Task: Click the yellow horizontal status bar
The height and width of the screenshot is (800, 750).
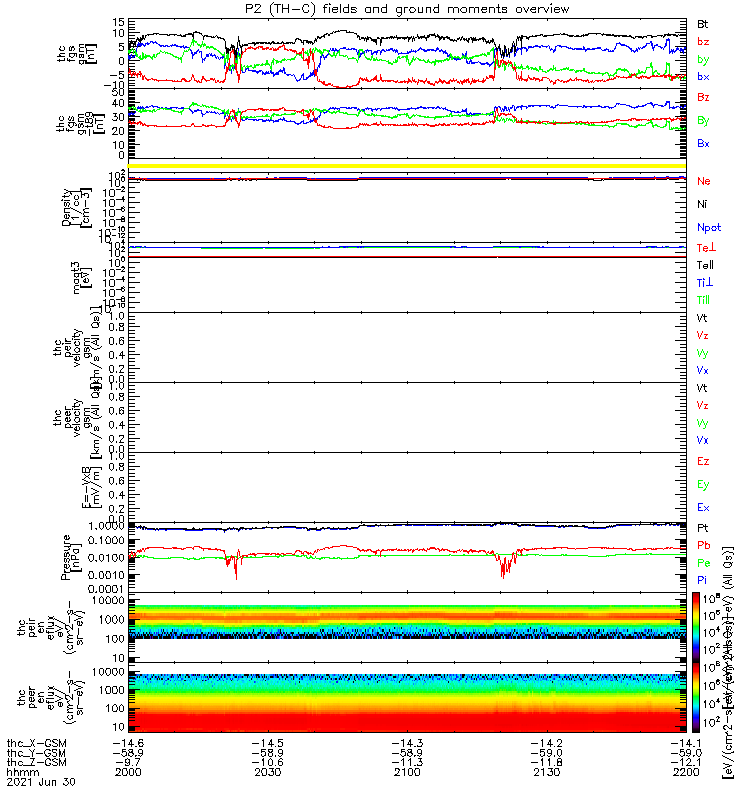Action: (407, 166)
